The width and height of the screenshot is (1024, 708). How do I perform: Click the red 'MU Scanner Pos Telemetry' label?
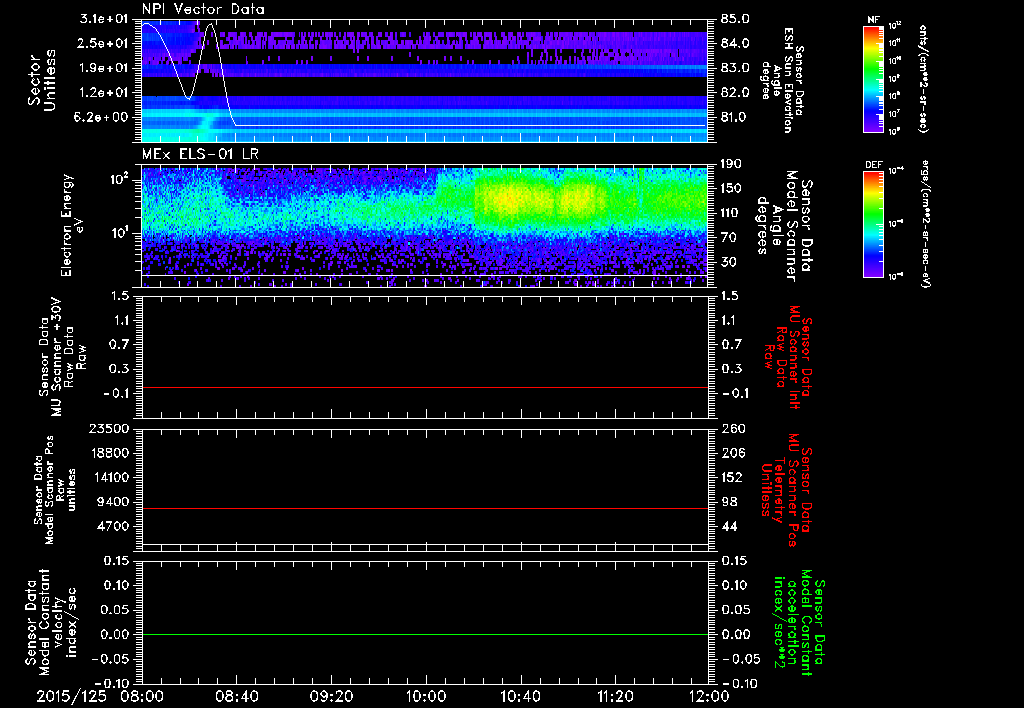coord(787,490)
